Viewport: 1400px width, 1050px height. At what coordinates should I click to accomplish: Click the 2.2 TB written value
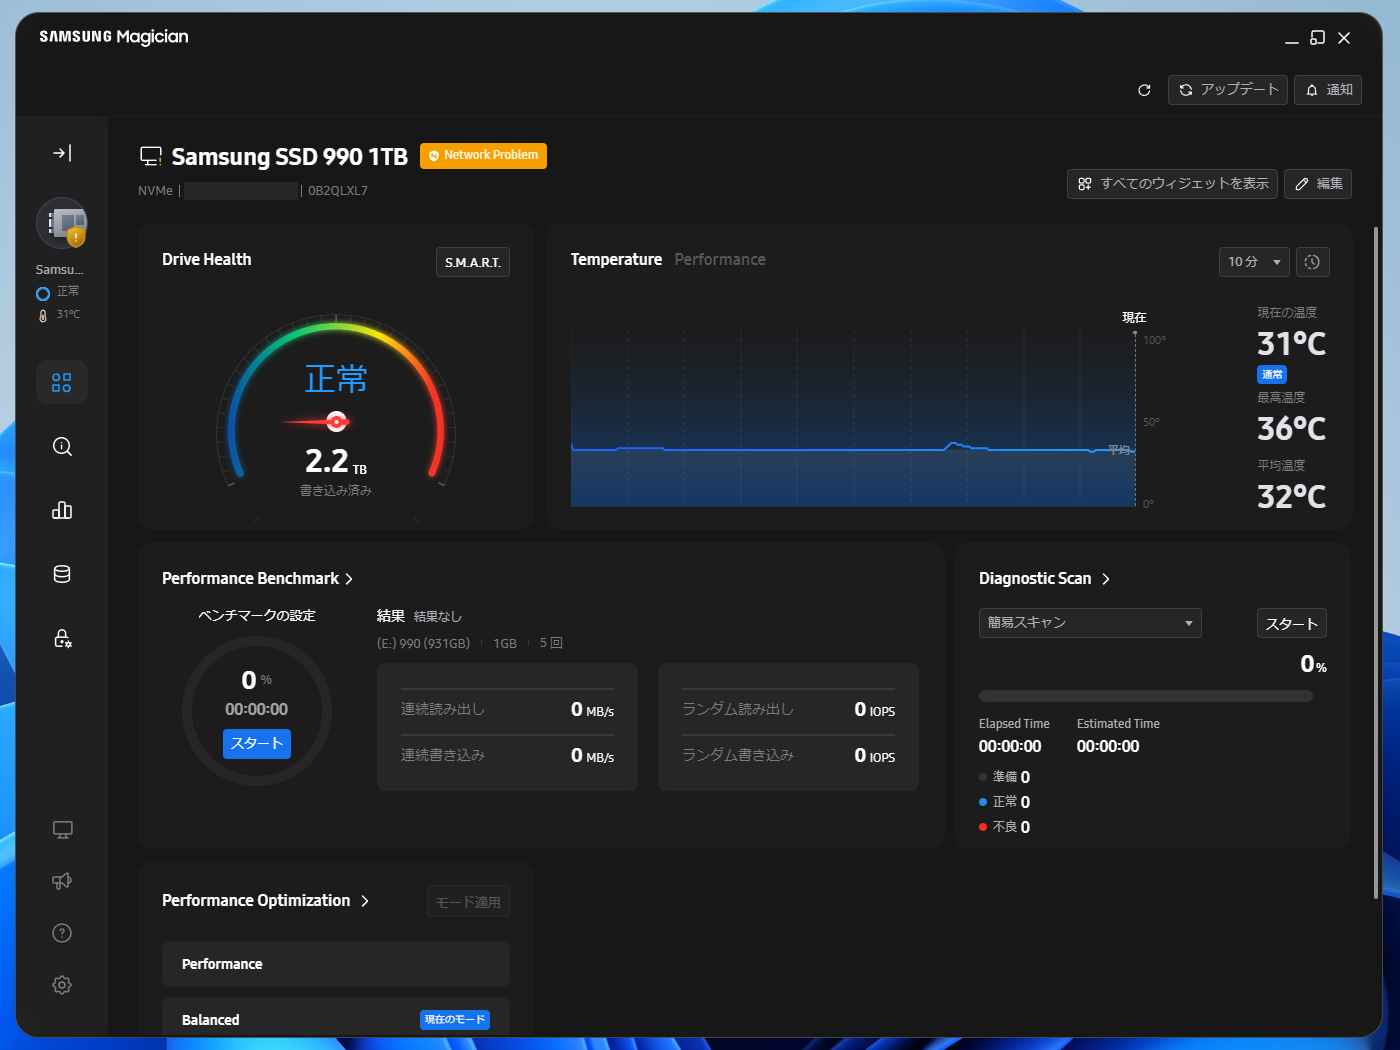click(336, 461)
